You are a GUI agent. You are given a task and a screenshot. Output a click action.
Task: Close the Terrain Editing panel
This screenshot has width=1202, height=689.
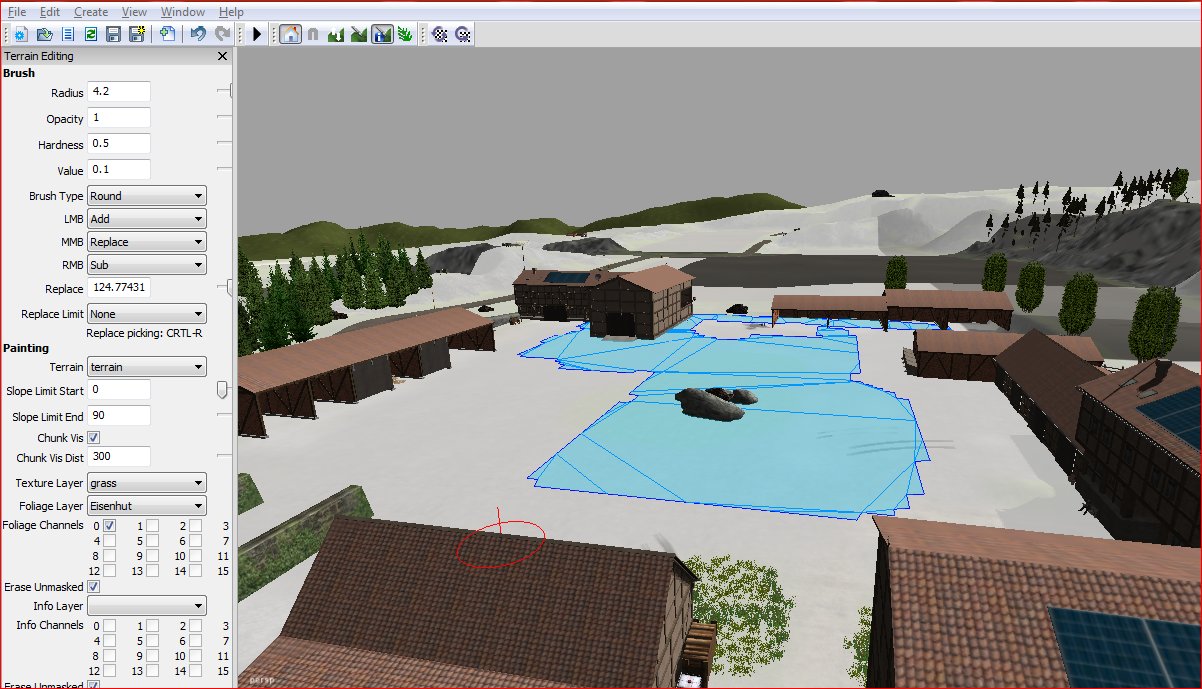(223, 57)
